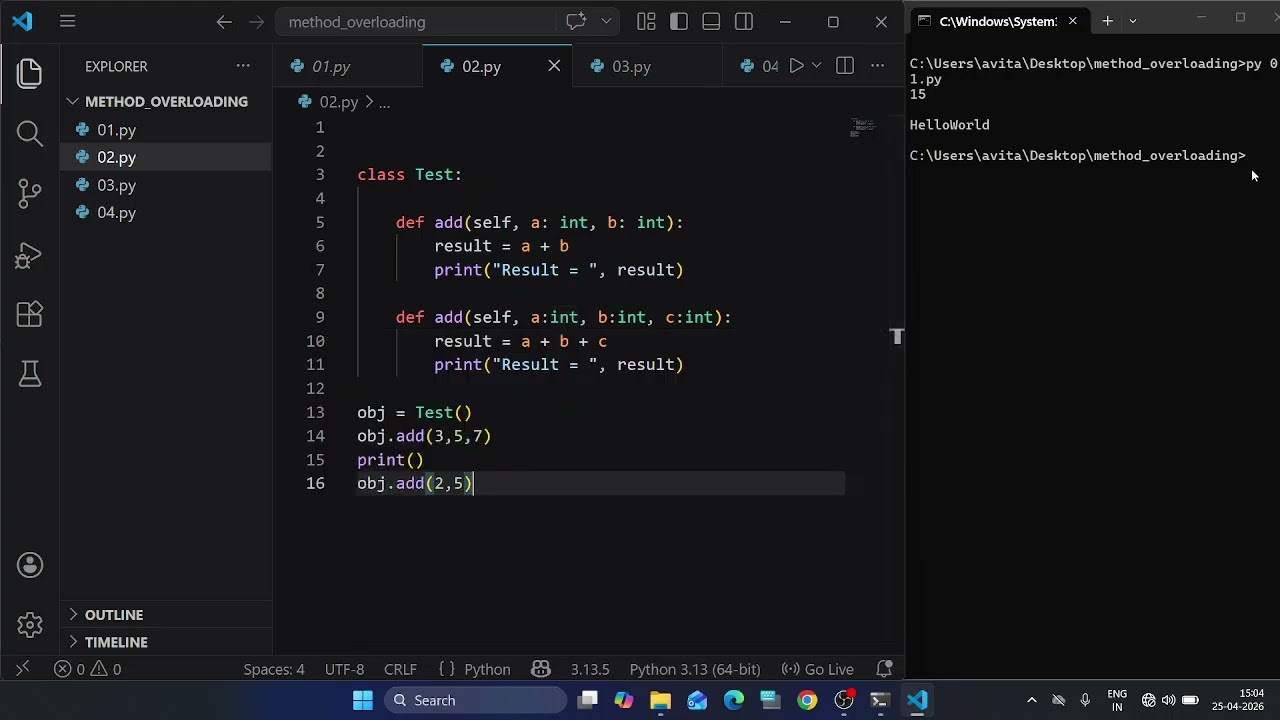Click Go Live in the status bar

[818, 669]
